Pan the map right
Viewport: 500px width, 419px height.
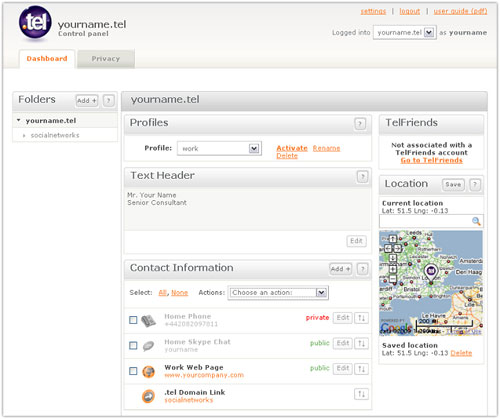click(397, 248)
